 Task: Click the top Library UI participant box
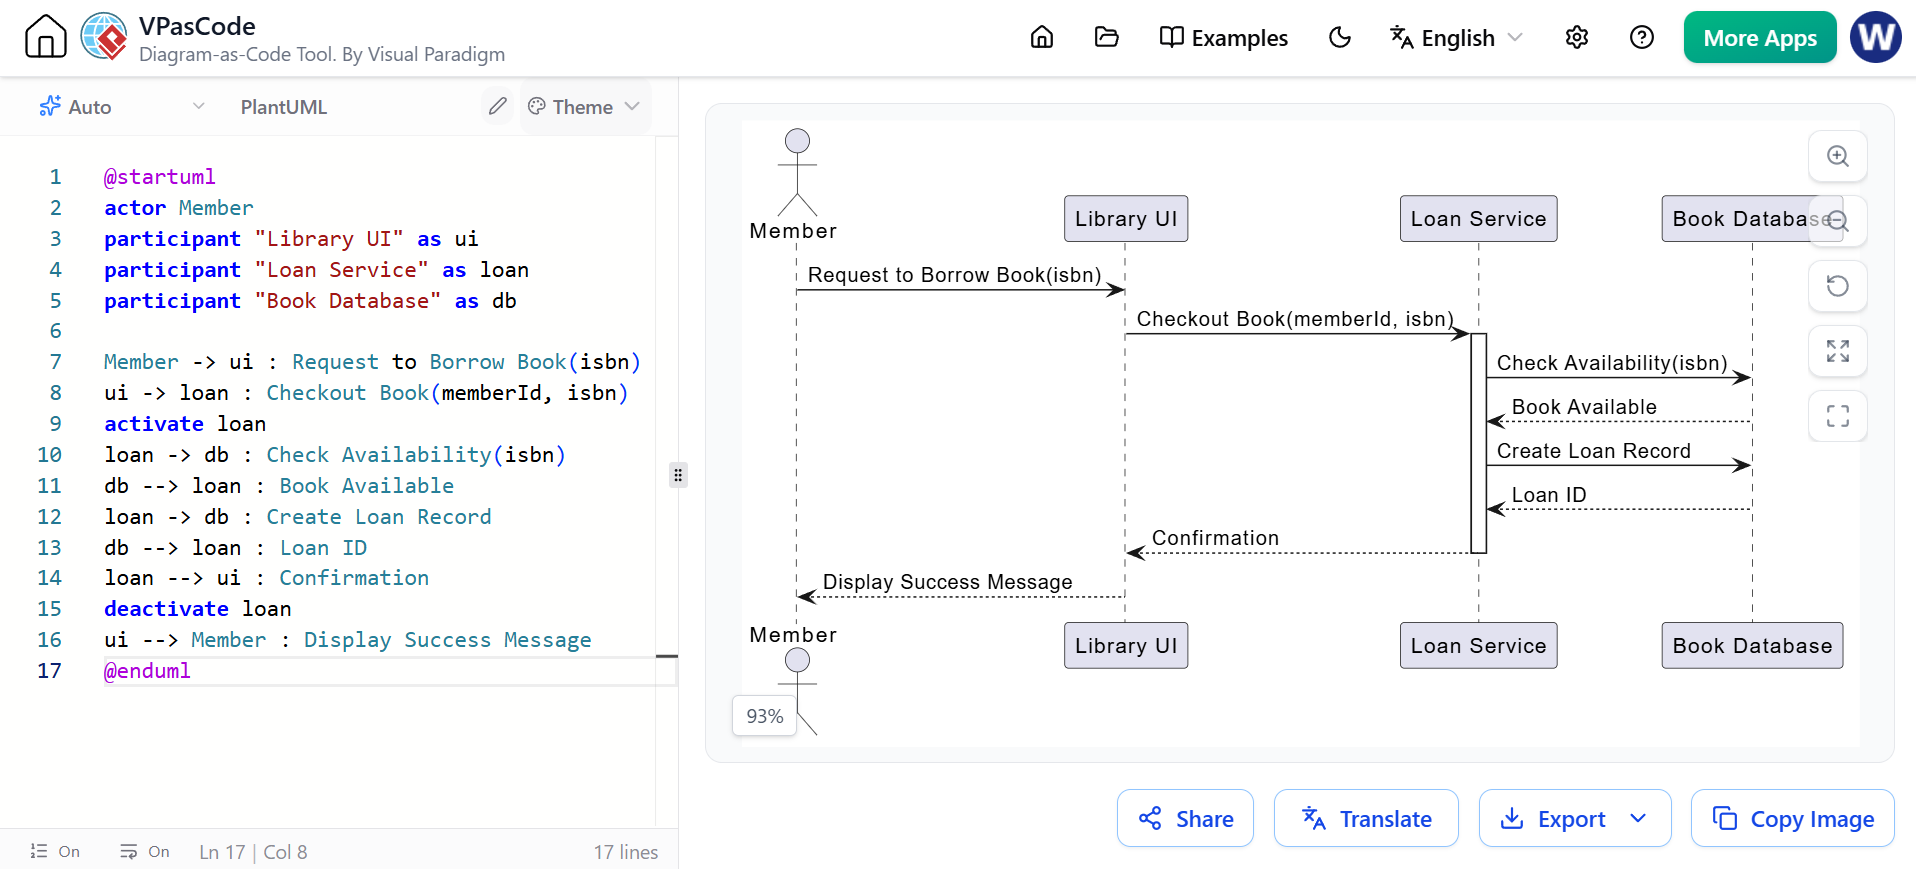coord(1126,218)
